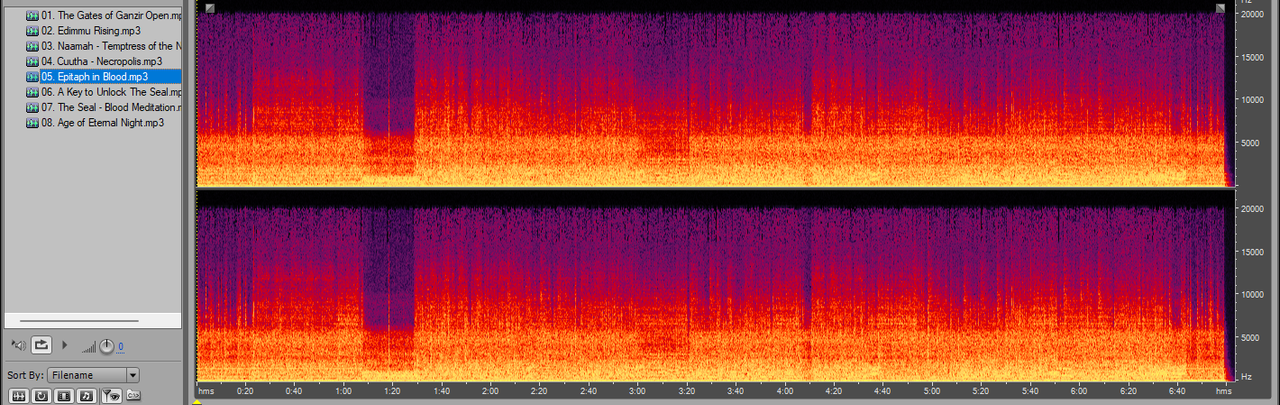Click waveform icon of 06. A Key to Unlock
The width and height of the screenshot is (1280, 405).
pyautogui.click(x=32, y=92)
